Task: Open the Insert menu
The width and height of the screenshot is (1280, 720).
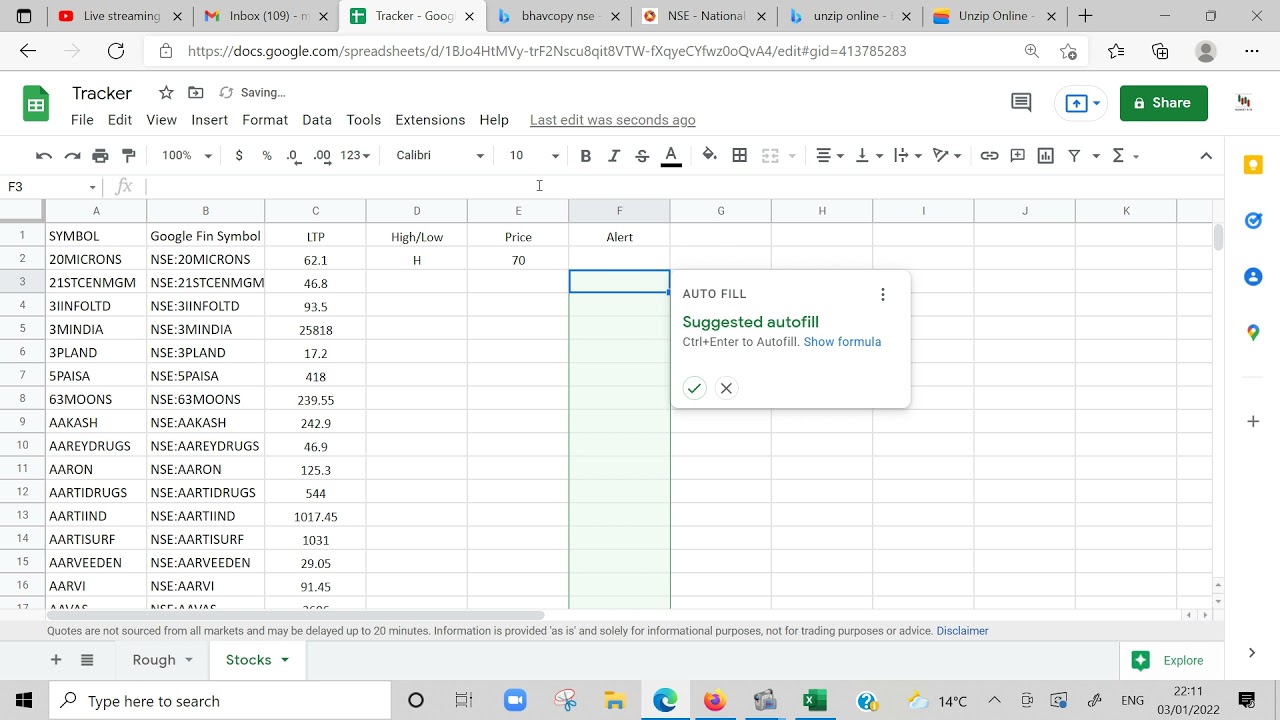Action: [209, 120]
